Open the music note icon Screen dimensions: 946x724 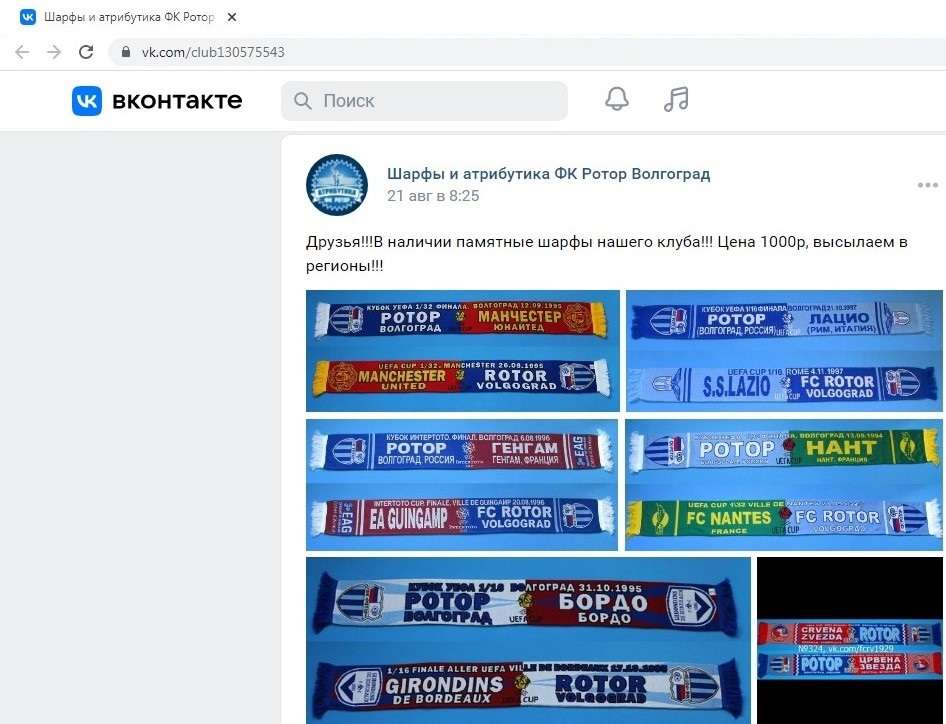pos(676,100)
